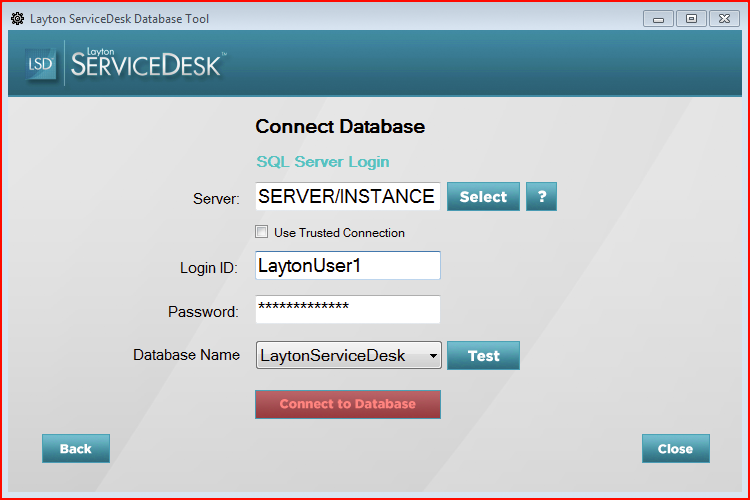This screenshot has height=500, width=750.
Task: Click the SQL Server Login heading
Action: click(x=323, y=162)
